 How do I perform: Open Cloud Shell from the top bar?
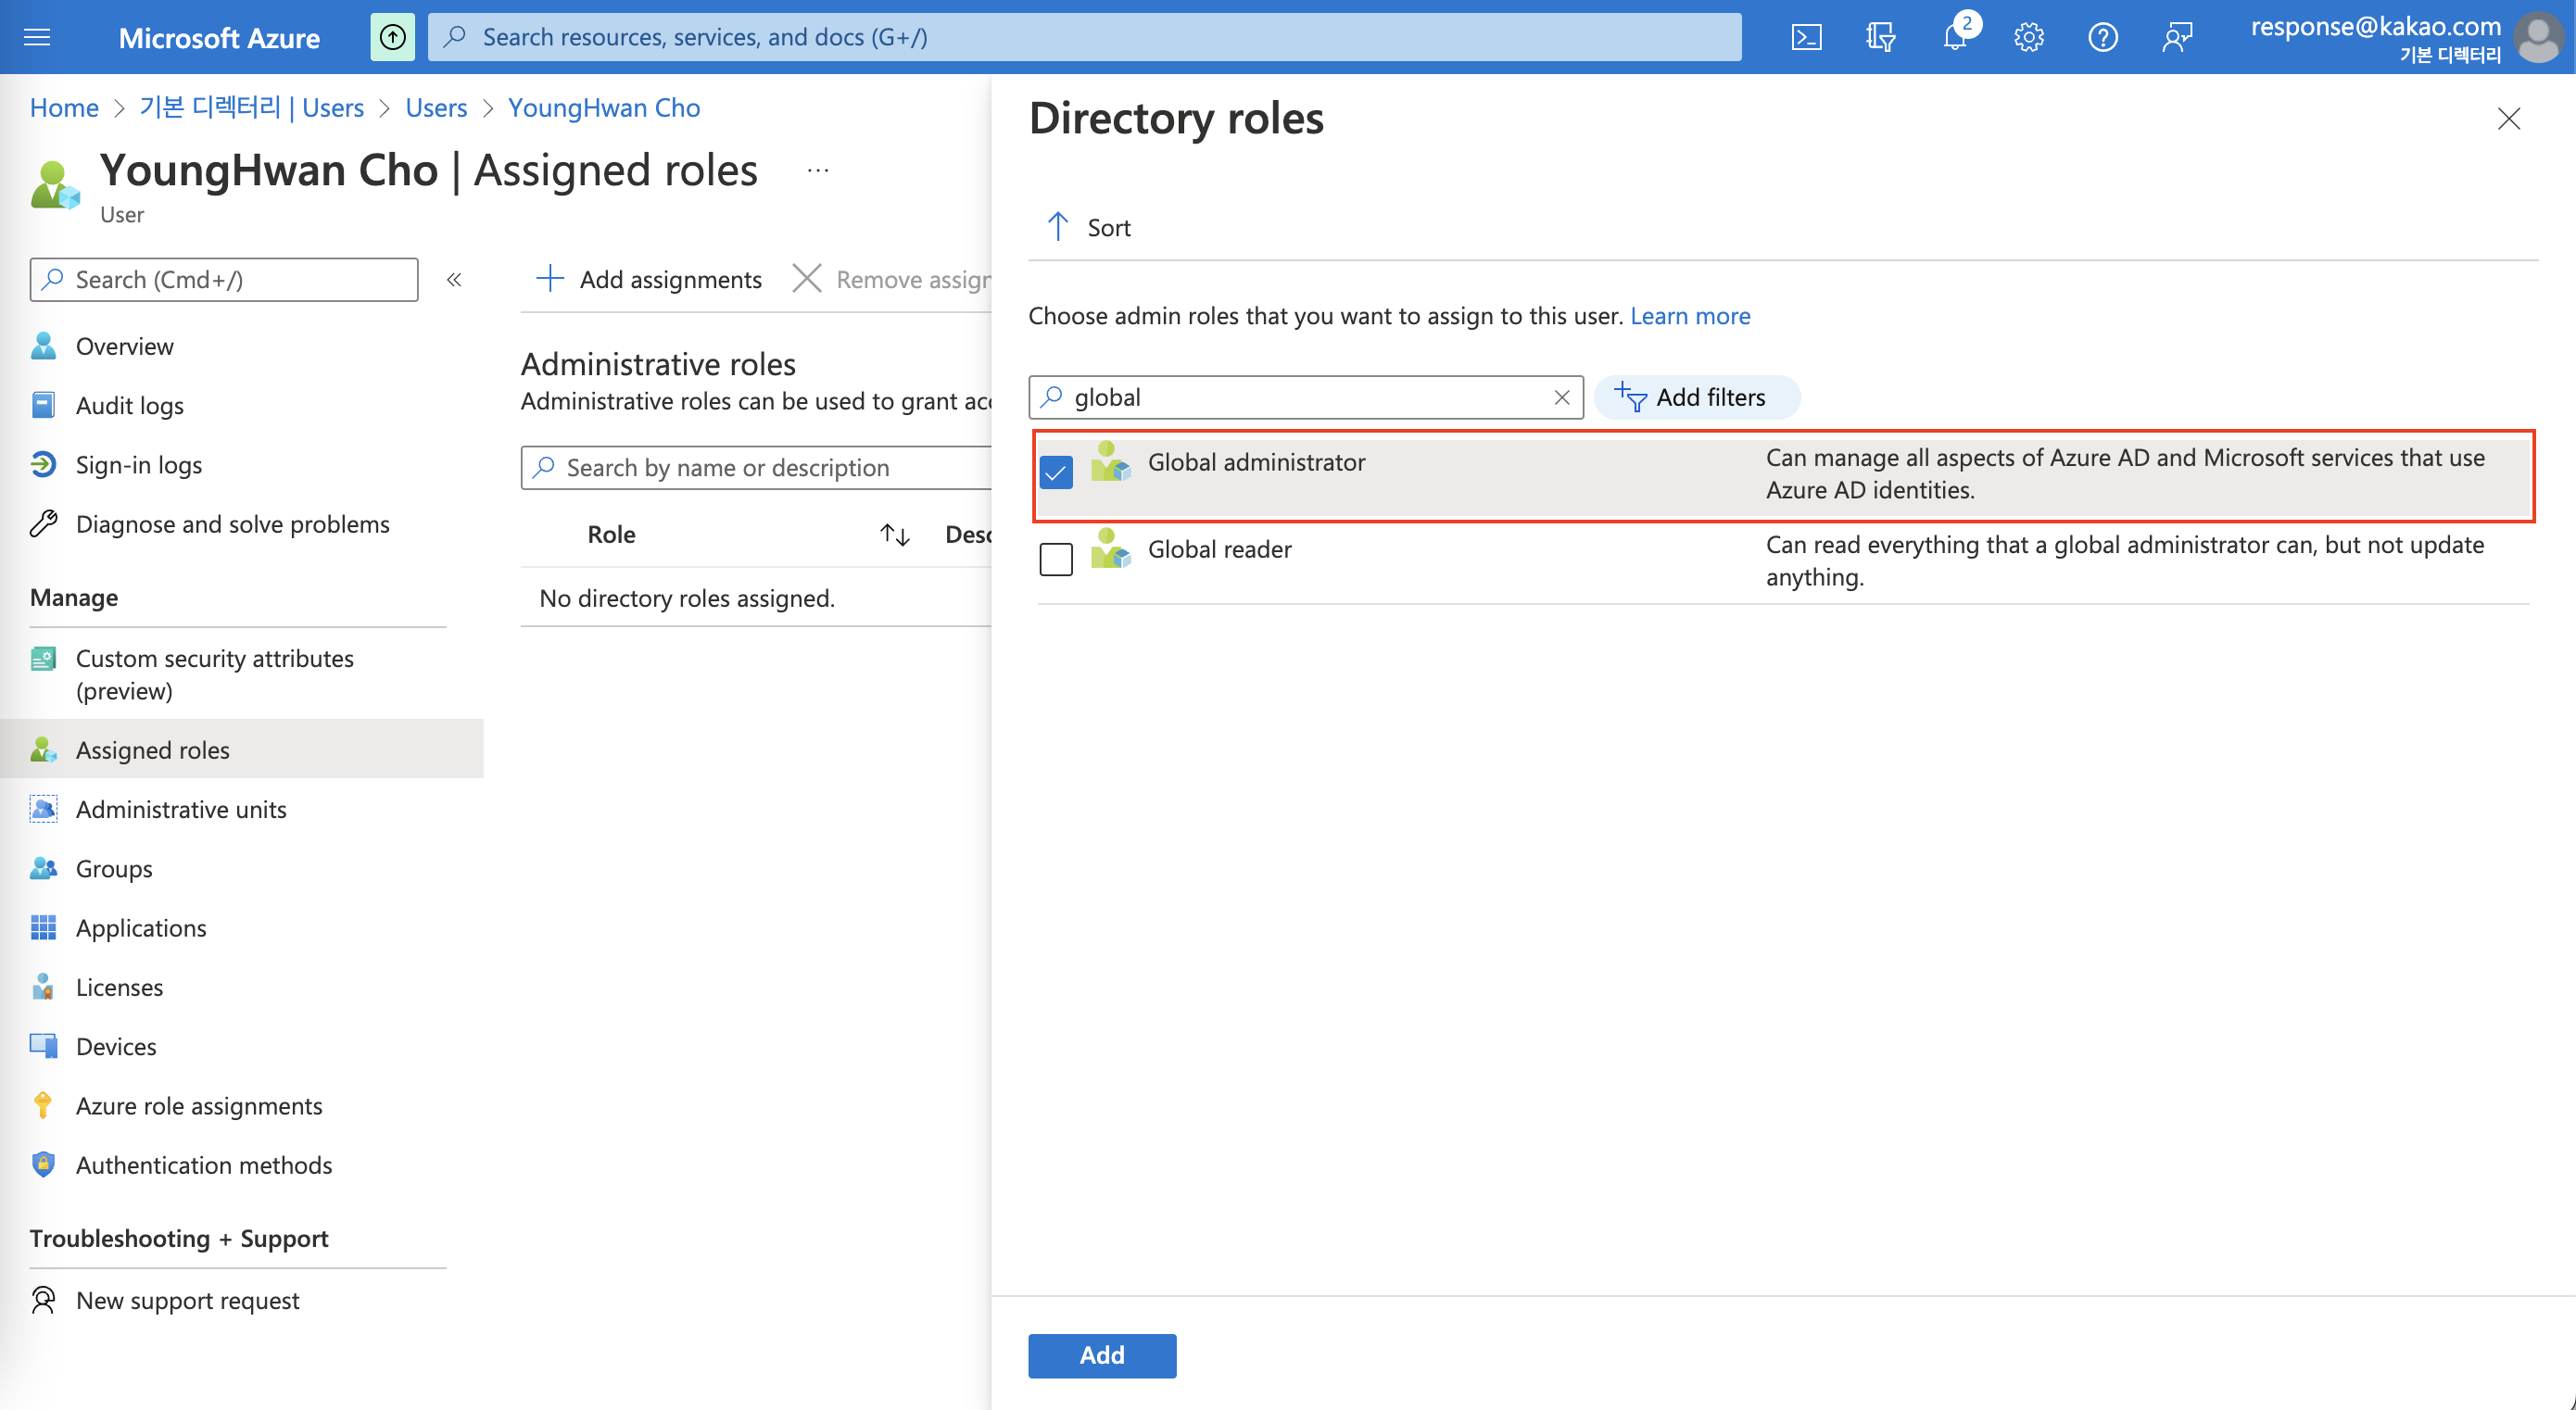[x=1806, y=37]
